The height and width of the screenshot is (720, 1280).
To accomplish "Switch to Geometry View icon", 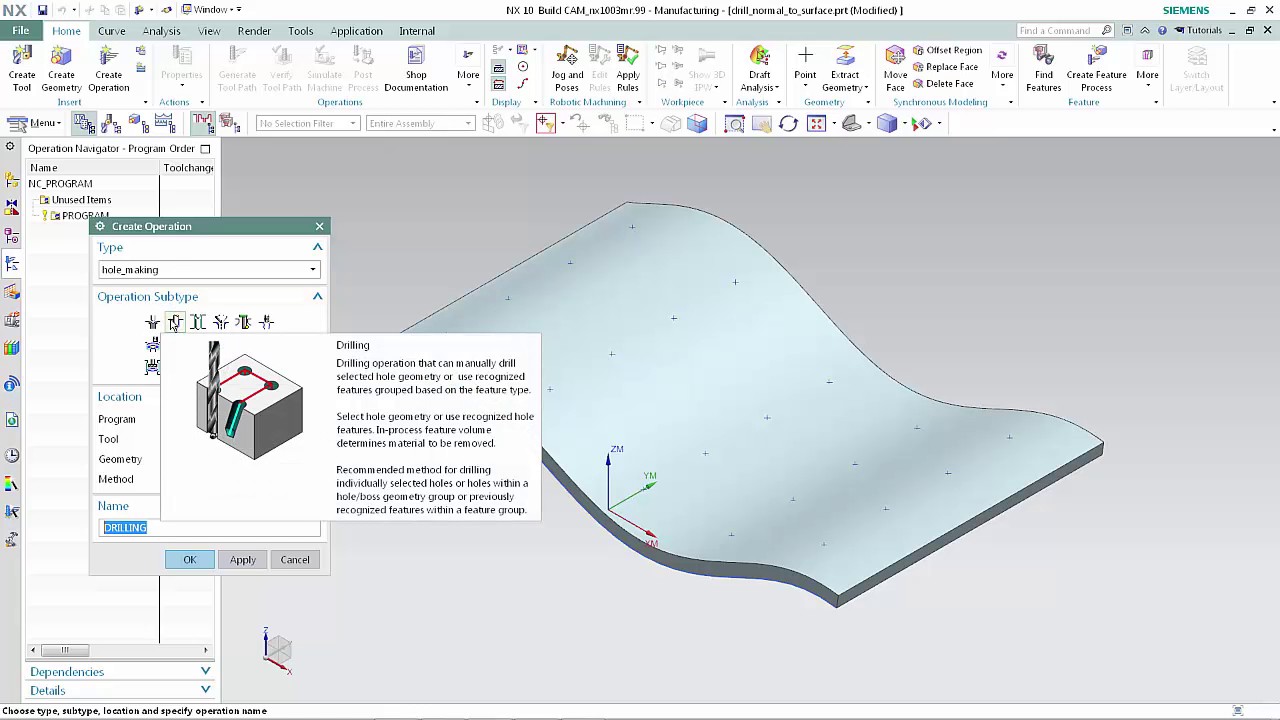I will [138, 124].
